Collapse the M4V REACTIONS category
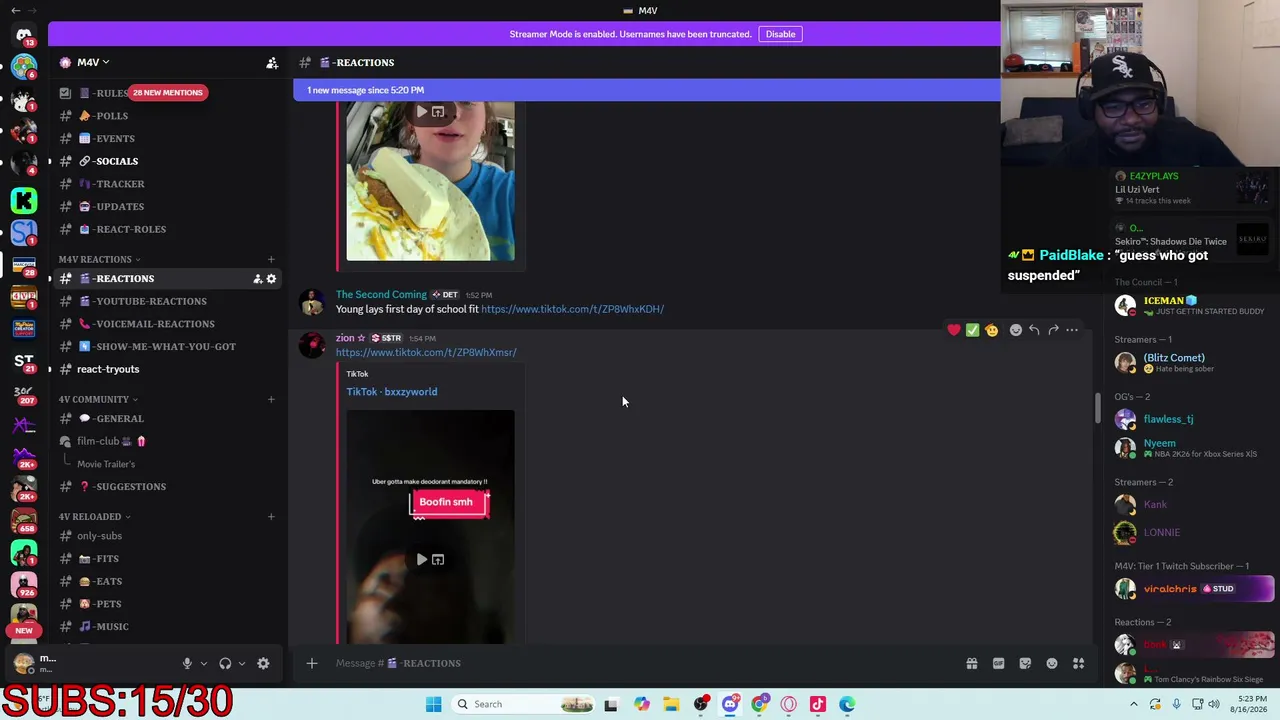This screenshot has height=720, width=1280. pyautogui.click(x=99, y=259)
